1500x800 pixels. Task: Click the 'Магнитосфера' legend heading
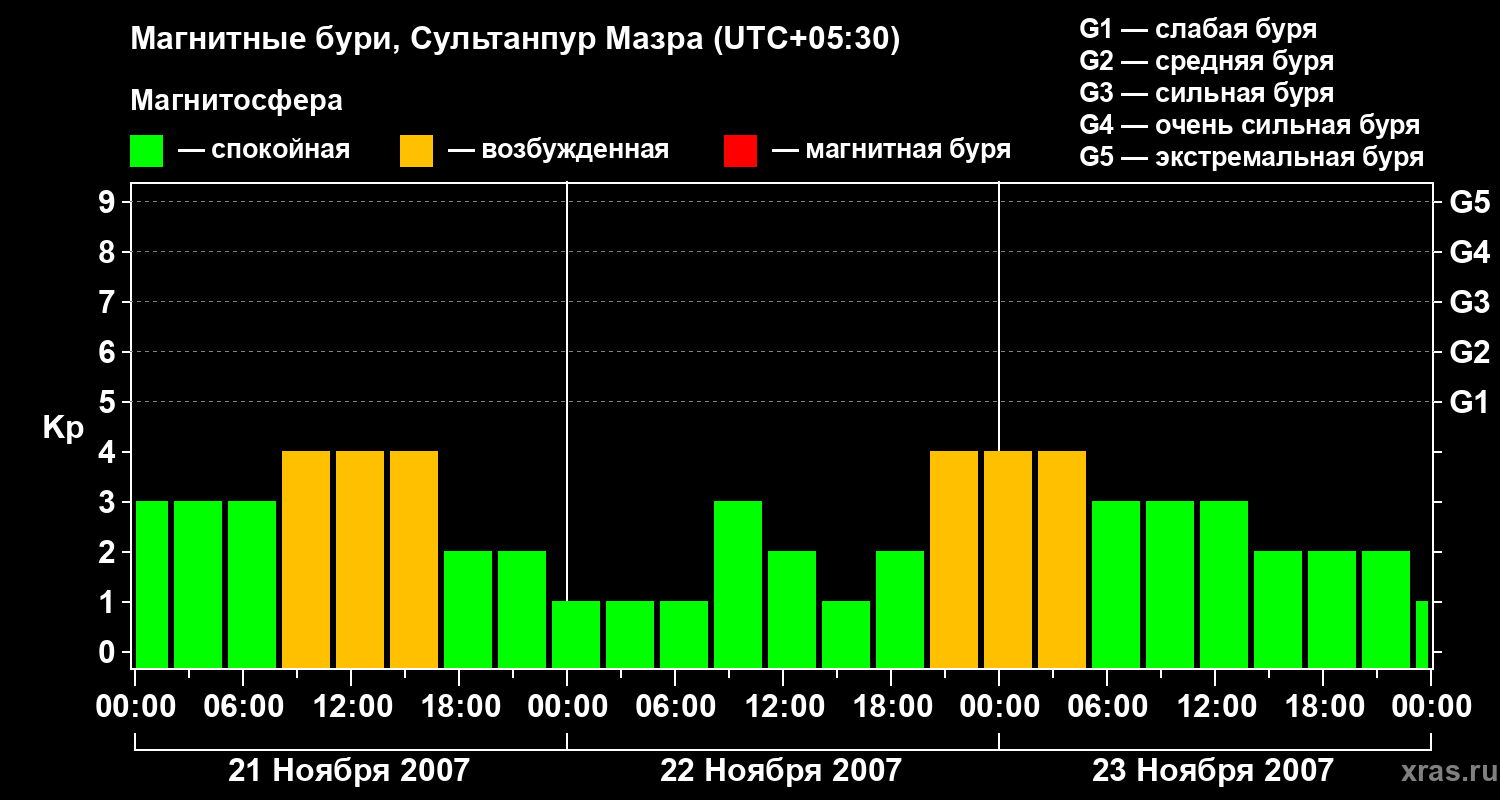pyautogui.click(x=236, y=101)
